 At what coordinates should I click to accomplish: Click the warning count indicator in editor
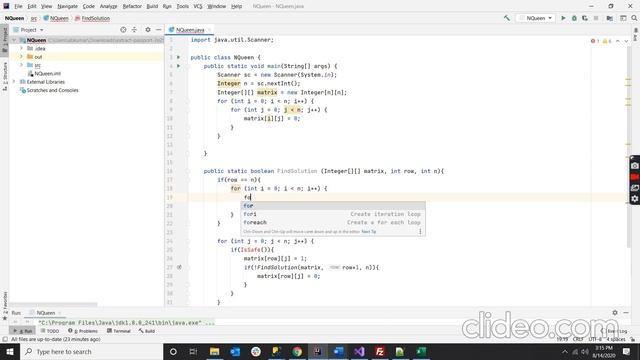tap(607, 41)
